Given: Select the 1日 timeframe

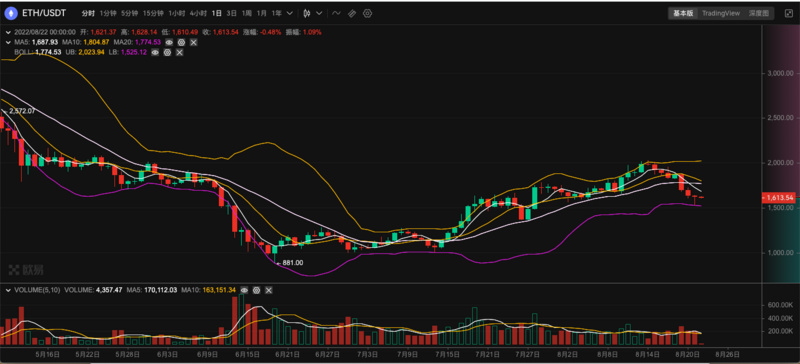Looking at the screenshot, I should point(217,13).
